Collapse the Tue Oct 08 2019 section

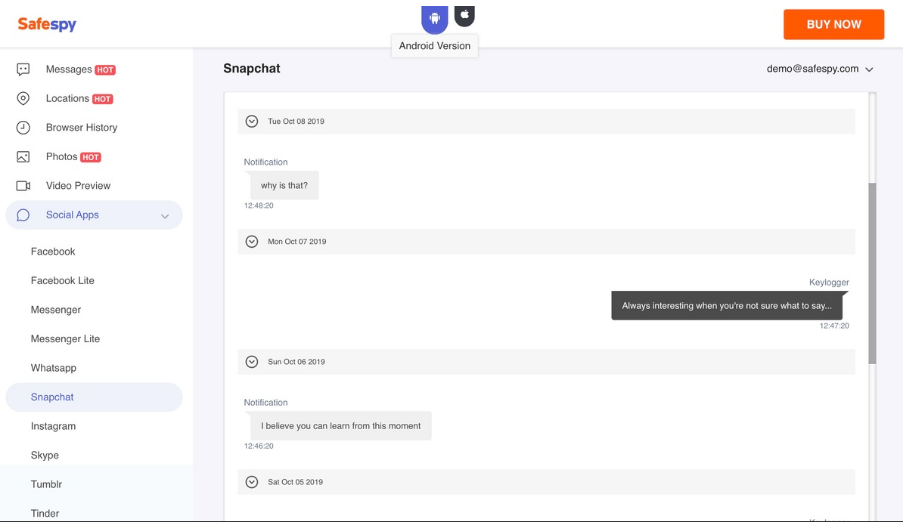click(x=252, y=121)
